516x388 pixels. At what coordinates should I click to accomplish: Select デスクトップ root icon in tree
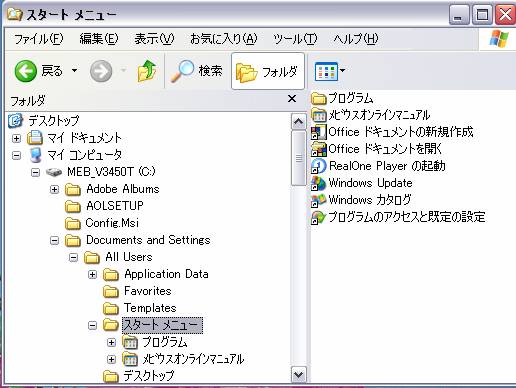[x=15, y=121]
